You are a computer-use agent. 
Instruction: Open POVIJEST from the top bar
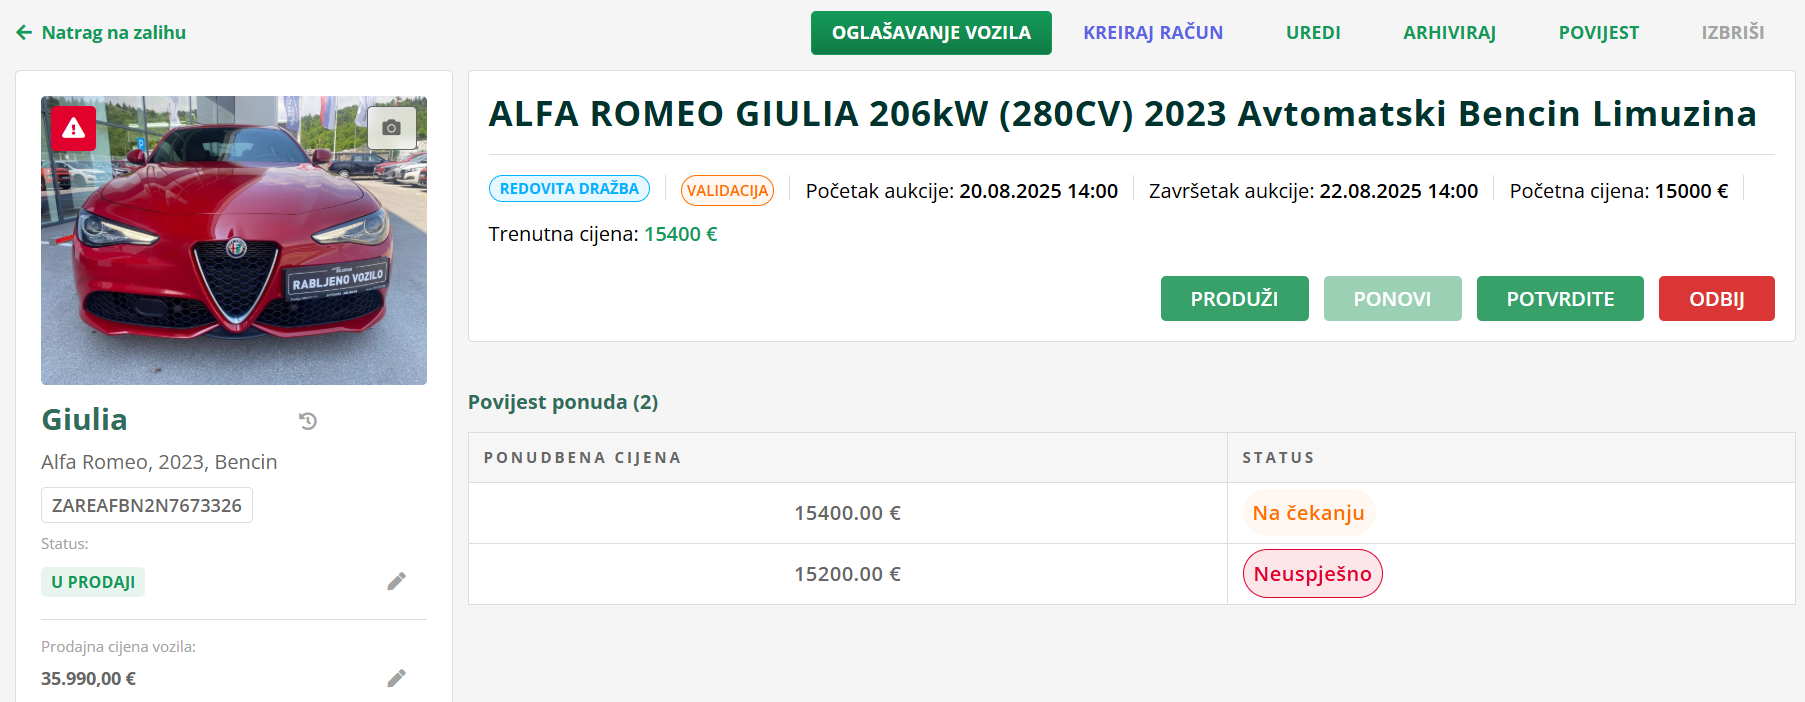pos(1598,33)
